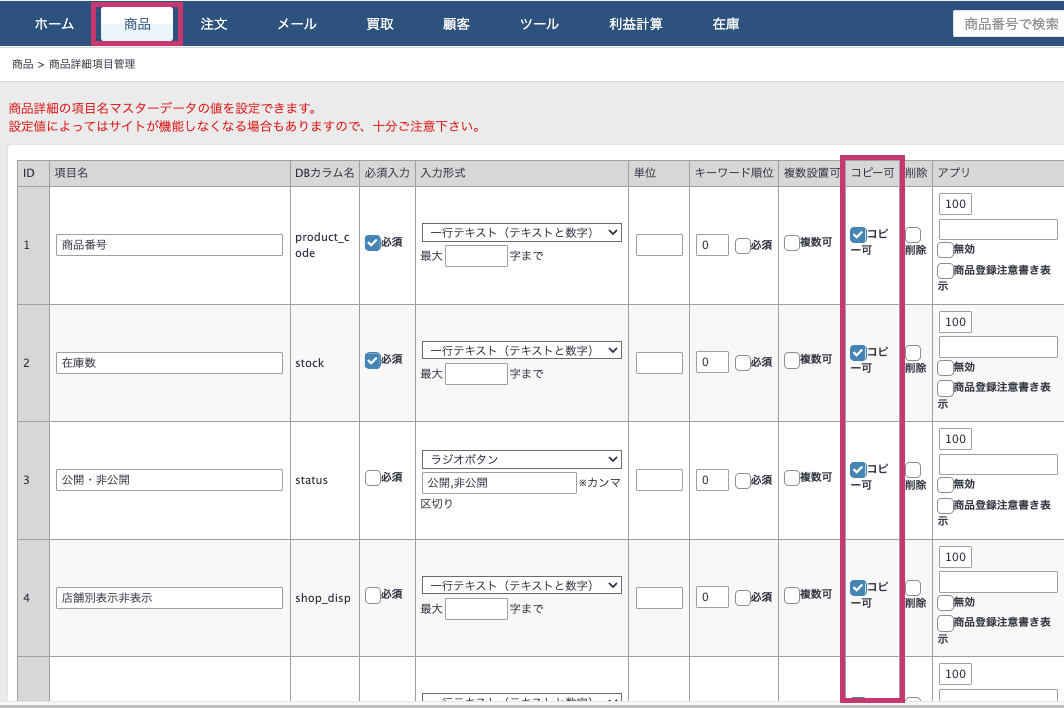
Task: Click max characters field in shop_disp row
Action: (476, 609)
